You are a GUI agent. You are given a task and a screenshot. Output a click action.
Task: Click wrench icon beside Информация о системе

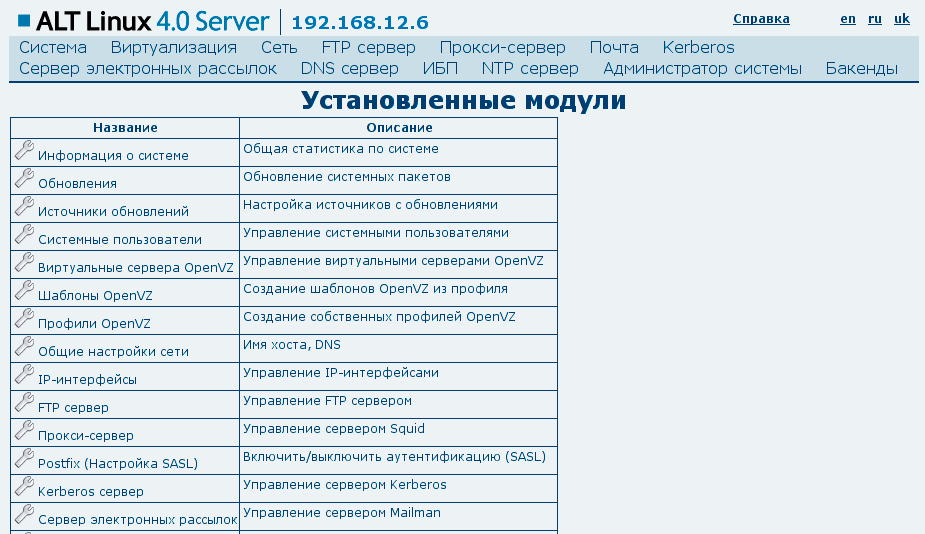(24, 150)
